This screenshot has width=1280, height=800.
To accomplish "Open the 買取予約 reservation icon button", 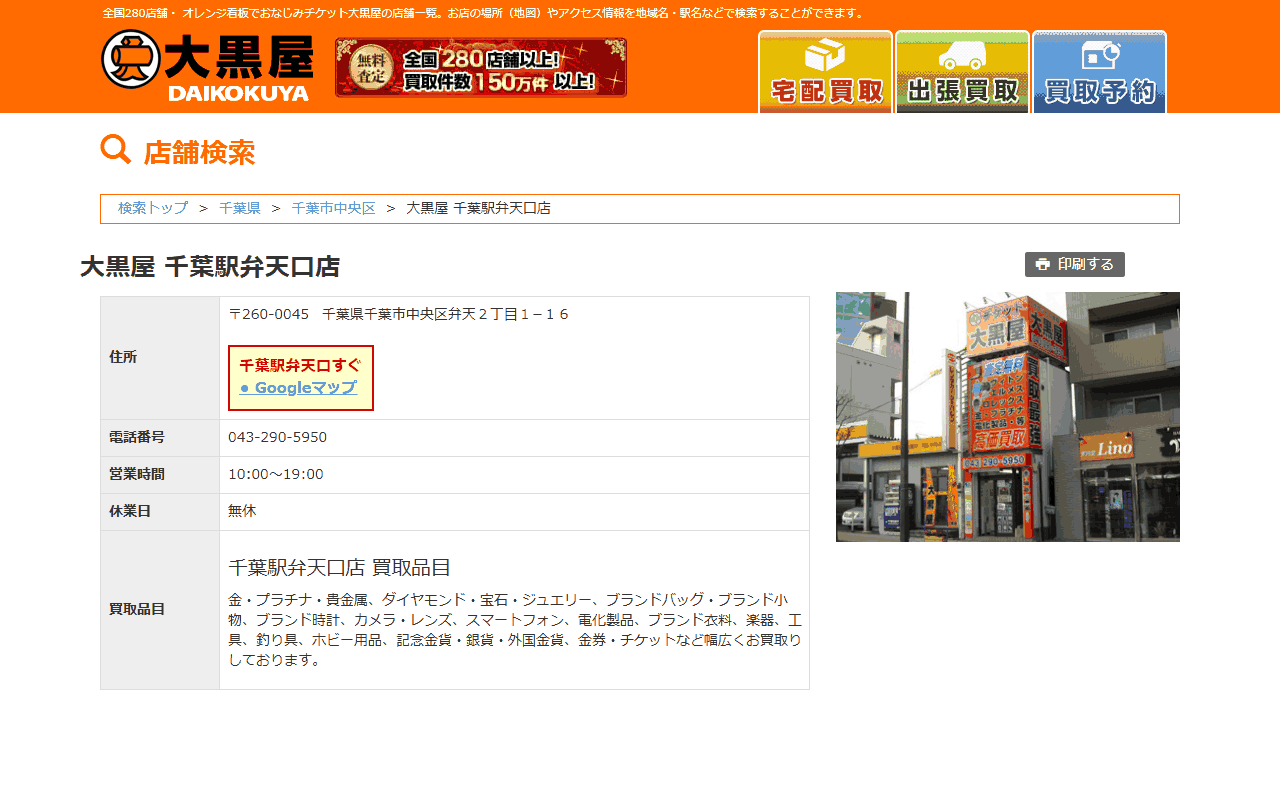I will (x=1100, y=72).
